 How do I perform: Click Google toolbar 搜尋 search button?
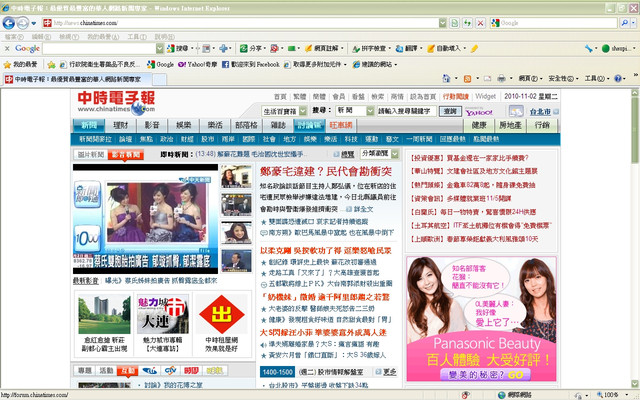[x=178, y=48]
